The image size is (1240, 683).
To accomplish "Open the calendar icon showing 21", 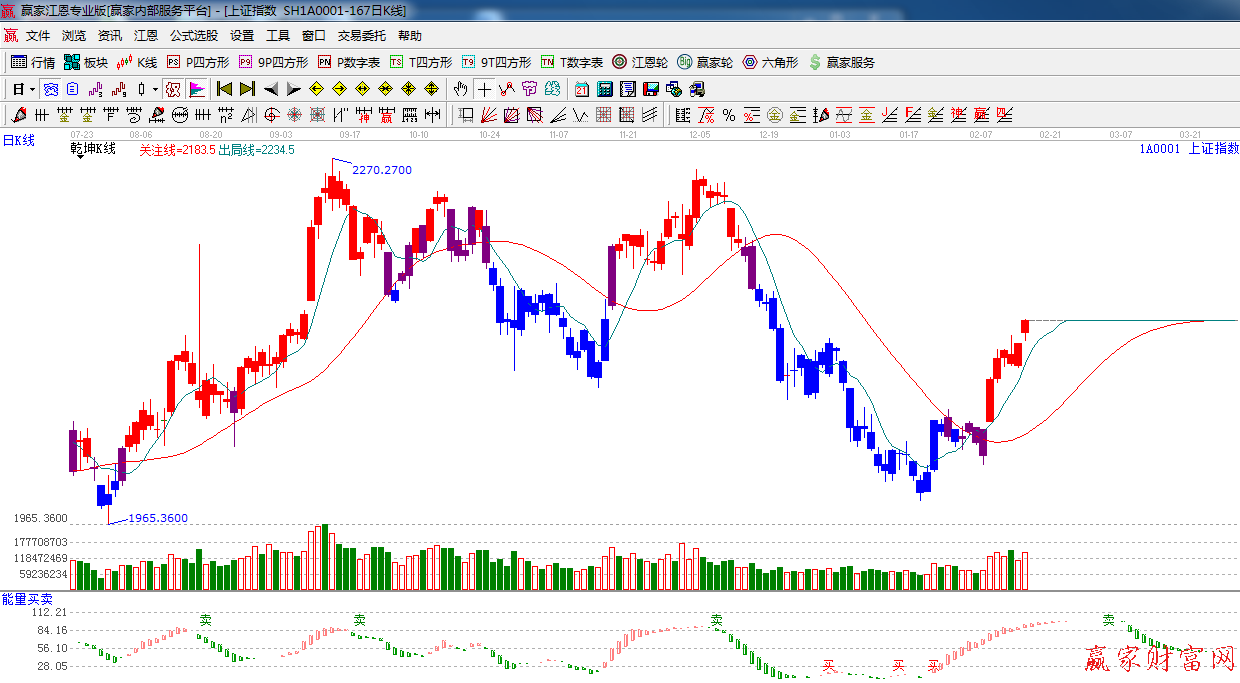I will pyautogui.click(x=581, y=89).
